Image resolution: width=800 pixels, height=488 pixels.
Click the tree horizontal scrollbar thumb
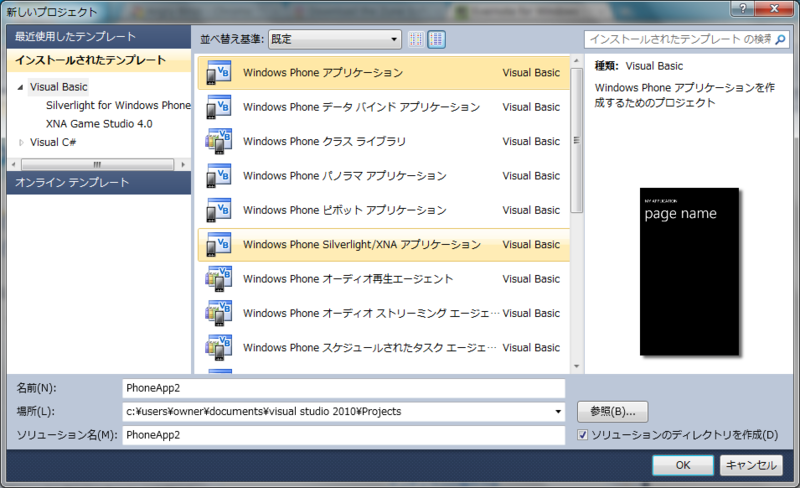point(97,164)
